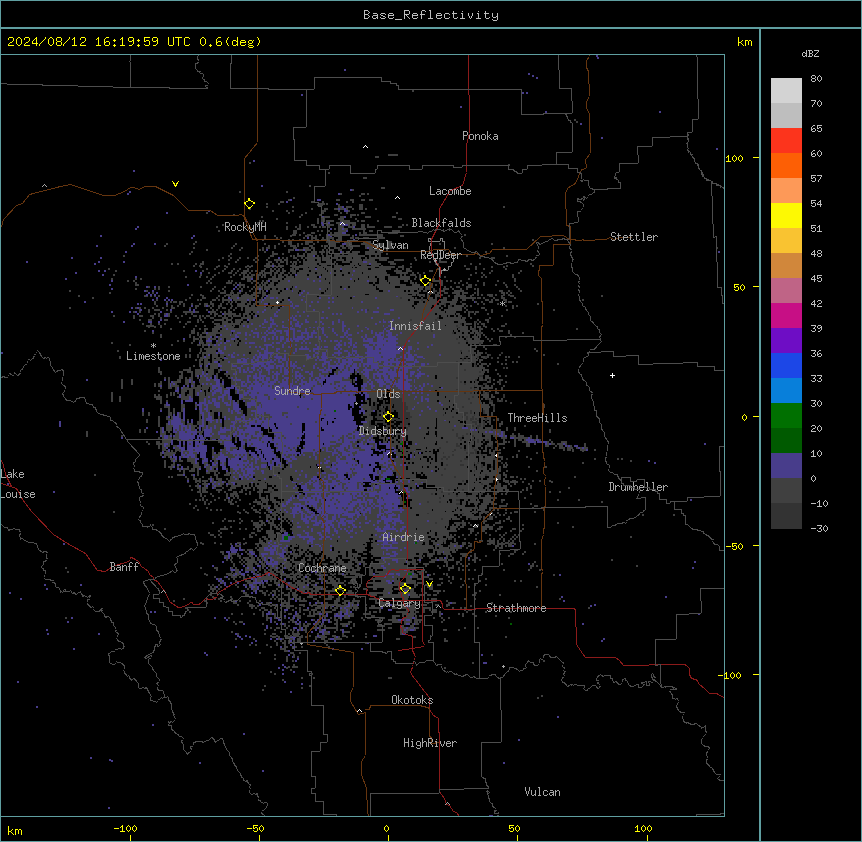The image size is (862, 842).
Task: Click the -100 tick on the horizontal km axis
Action: coord(125,828)
